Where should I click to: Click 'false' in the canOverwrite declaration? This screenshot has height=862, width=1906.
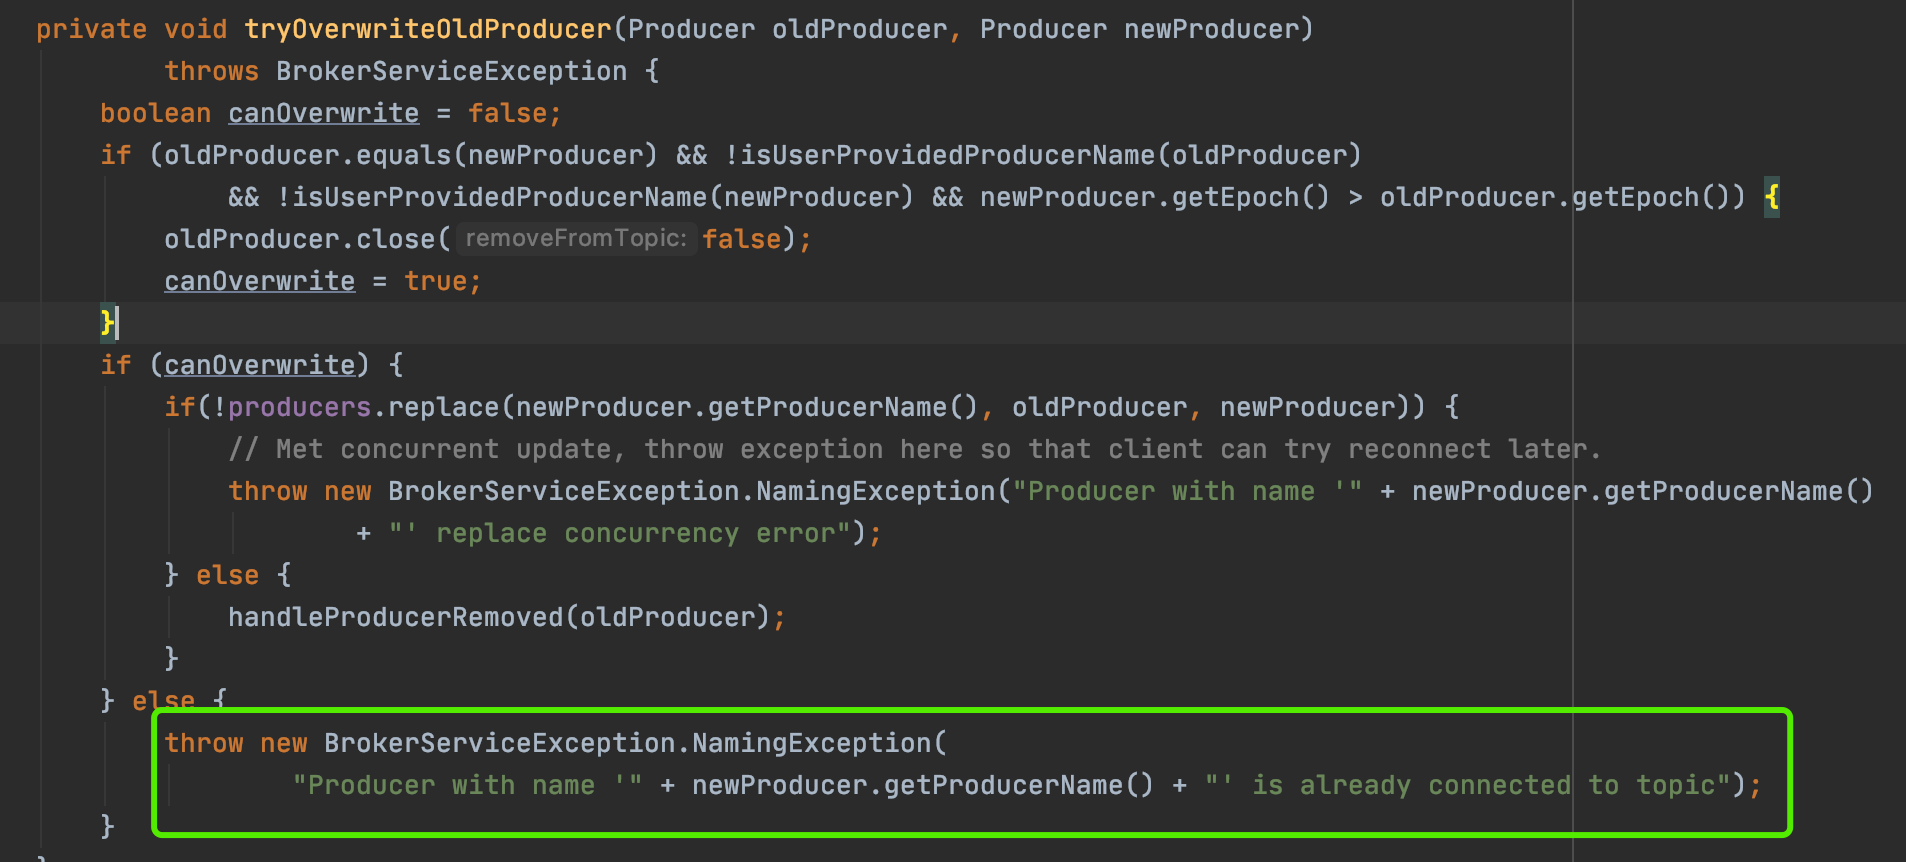[508, 113]
